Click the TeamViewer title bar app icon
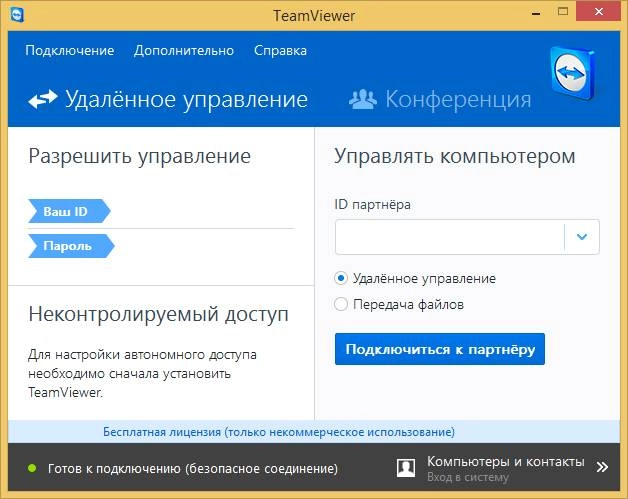The image size is (628, 499). tap(17, 15)
